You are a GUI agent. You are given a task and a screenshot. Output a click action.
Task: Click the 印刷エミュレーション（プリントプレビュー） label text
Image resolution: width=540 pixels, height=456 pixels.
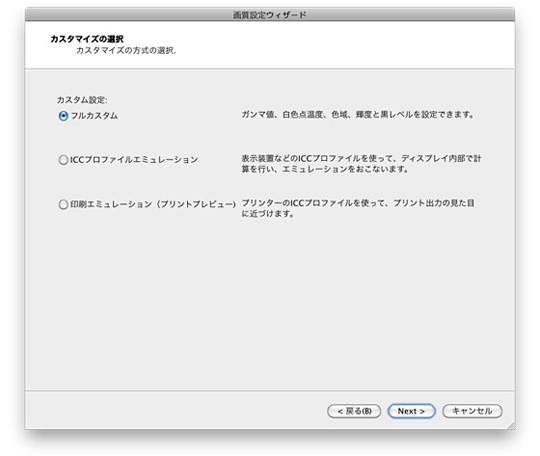[x=153, y=205]
